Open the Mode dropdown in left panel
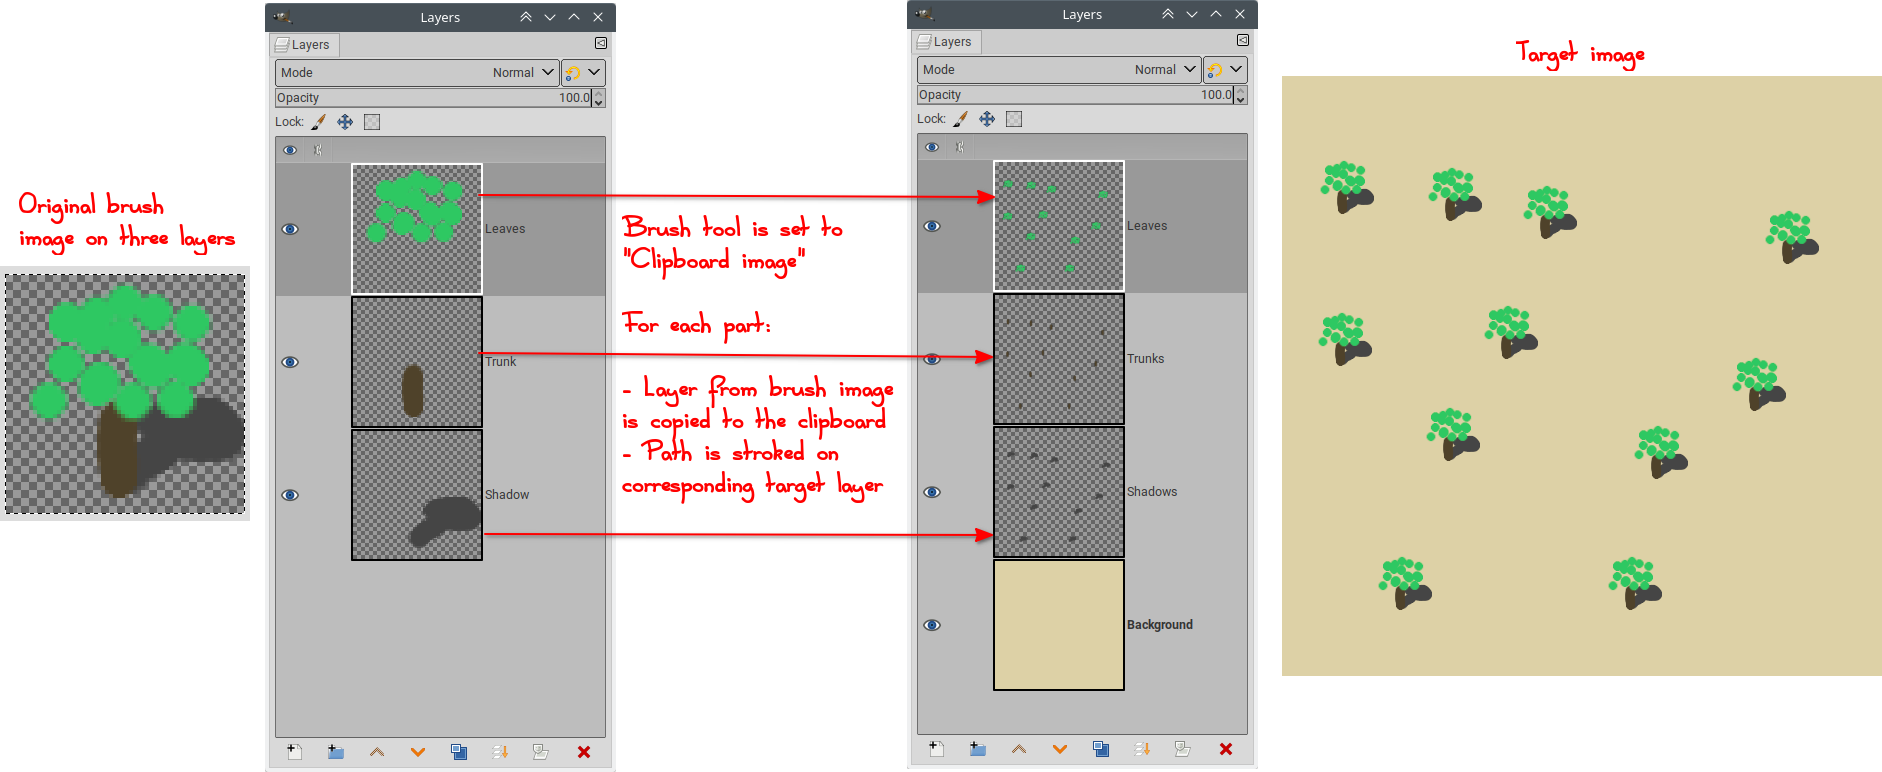 pyautogui.click(x=417, y=73)
